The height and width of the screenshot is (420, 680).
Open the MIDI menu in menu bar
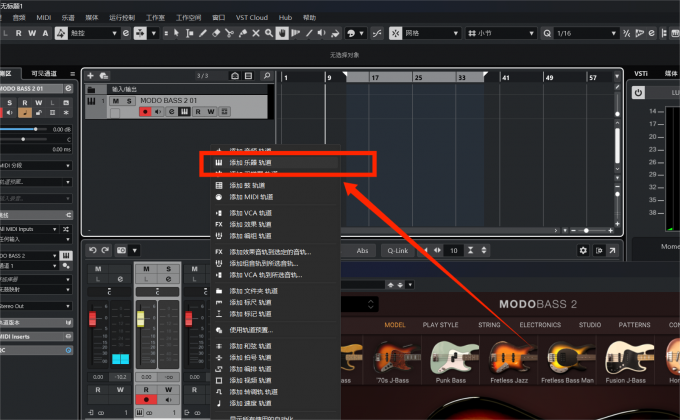(x=44, y=17)
